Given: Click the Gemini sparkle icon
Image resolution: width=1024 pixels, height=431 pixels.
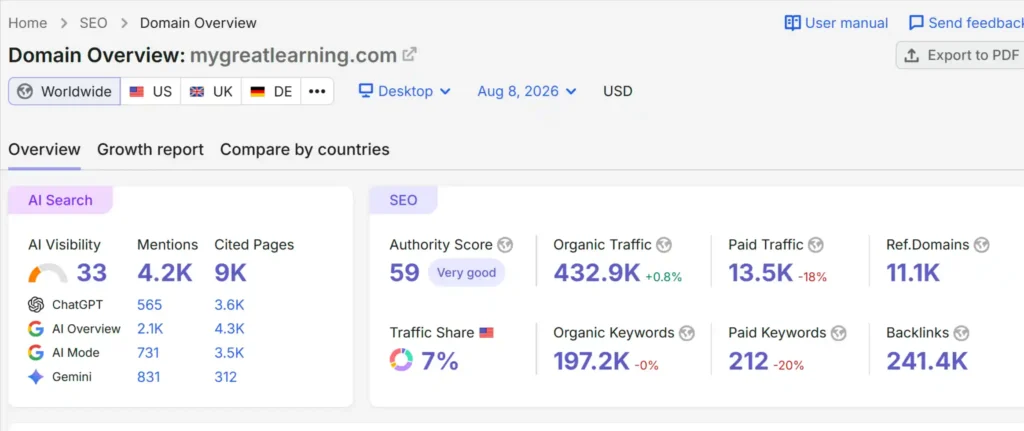Looking at the screenshot, I should (x=36, y=377).
